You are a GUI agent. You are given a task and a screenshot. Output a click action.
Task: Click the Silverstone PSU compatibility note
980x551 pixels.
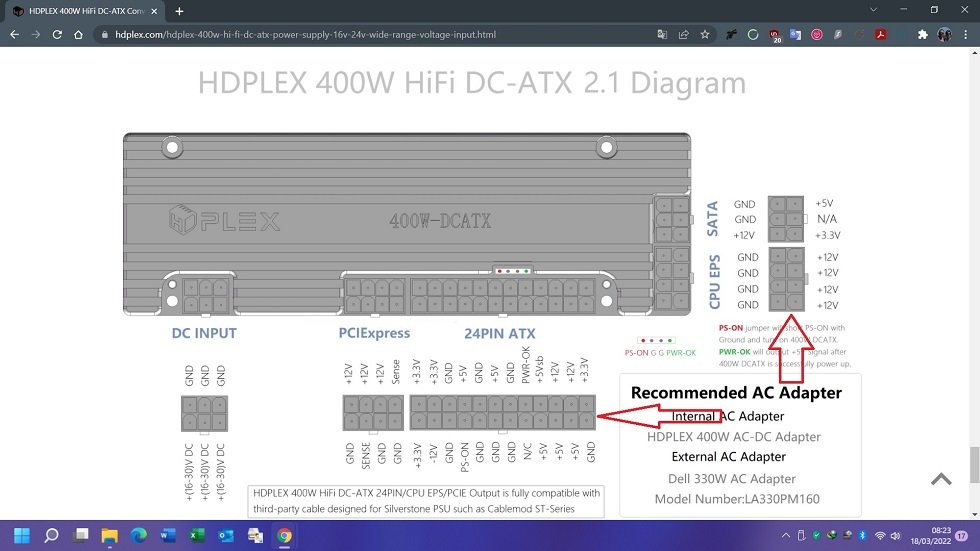(426, 501)
